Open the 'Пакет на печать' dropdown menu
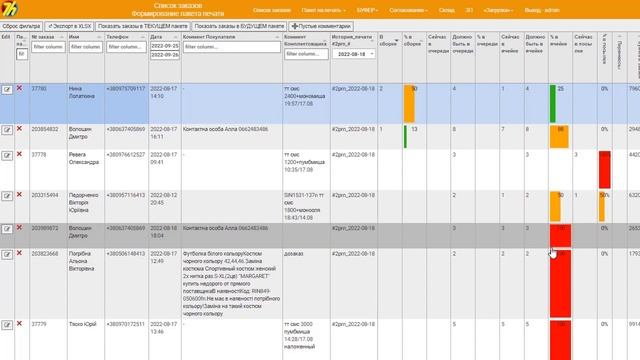Viewport: 640px width, 360px height. [x=323, y=10]
